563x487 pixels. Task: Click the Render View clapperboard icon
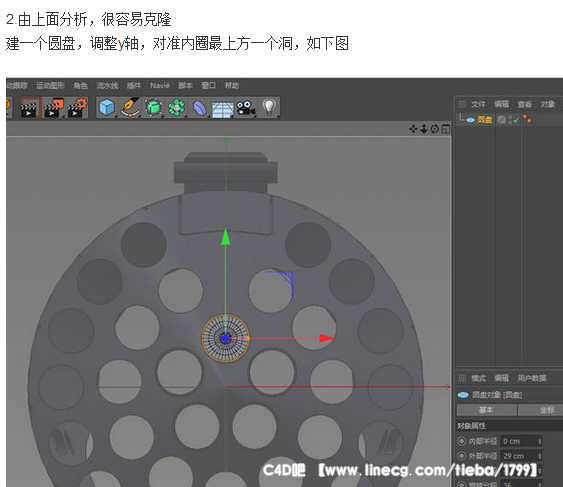(x=31, y=107)
